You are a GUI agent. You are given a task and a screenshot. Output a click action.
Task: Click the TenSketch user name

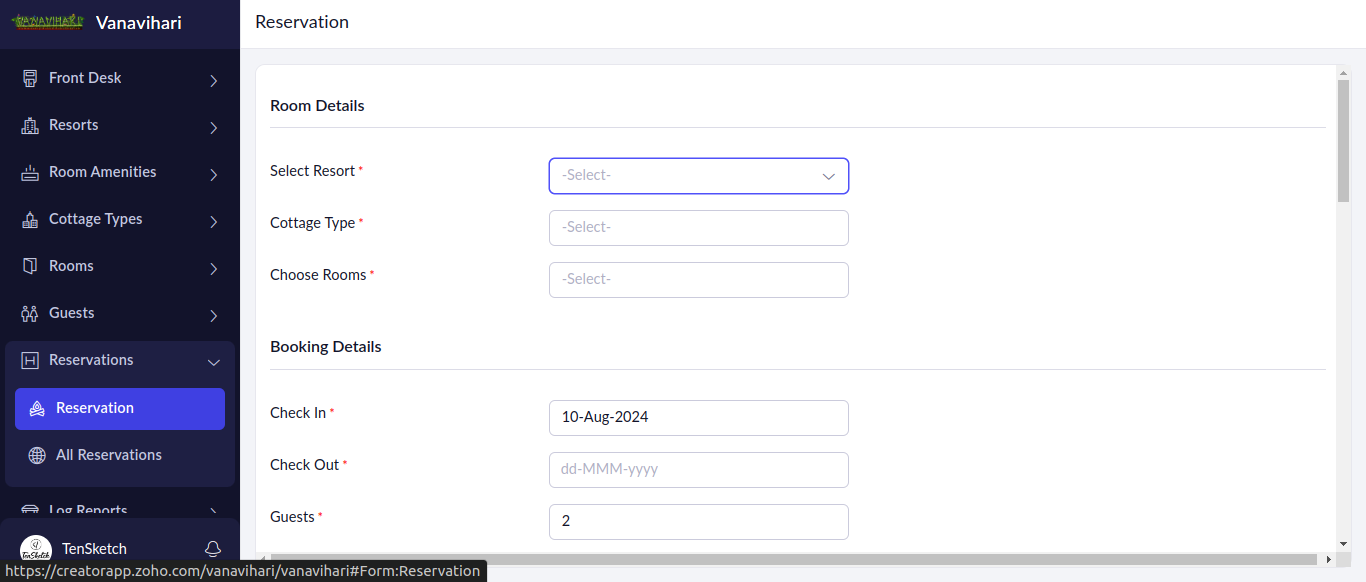(x=94, y=549)
